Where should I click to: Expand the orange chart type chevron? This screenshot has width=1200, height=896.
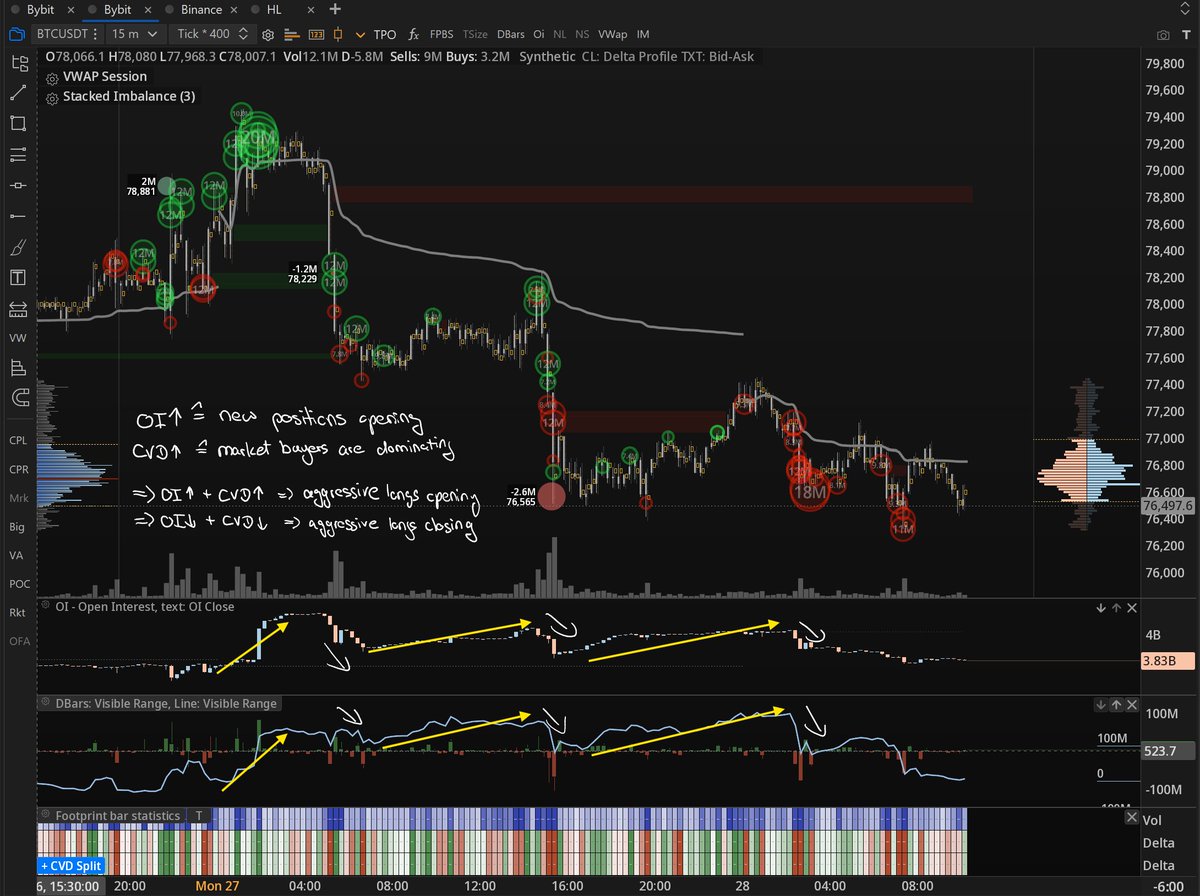(362, 34)
